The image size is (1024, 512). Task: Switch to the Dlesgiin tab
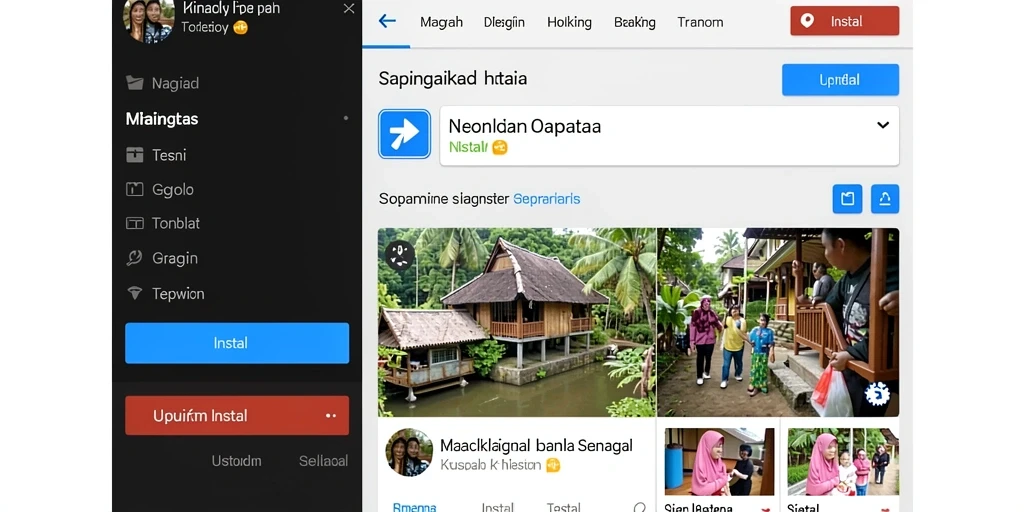click(504, 22)
